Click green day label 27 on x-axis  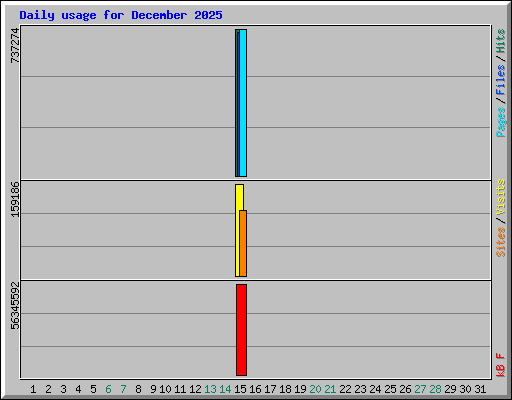click(420, 389)
